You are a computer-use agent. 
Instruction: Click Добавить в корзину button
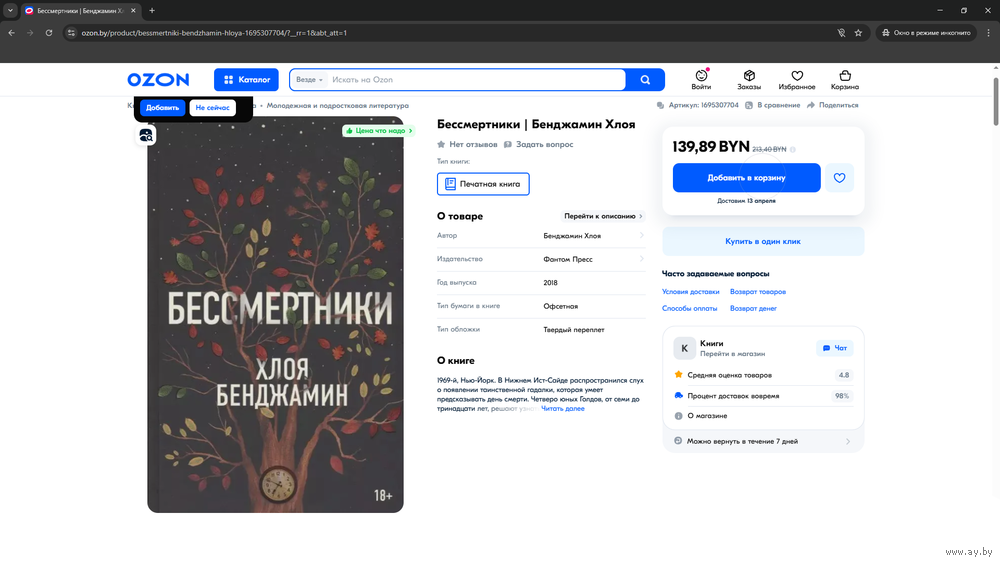point(746,178)
